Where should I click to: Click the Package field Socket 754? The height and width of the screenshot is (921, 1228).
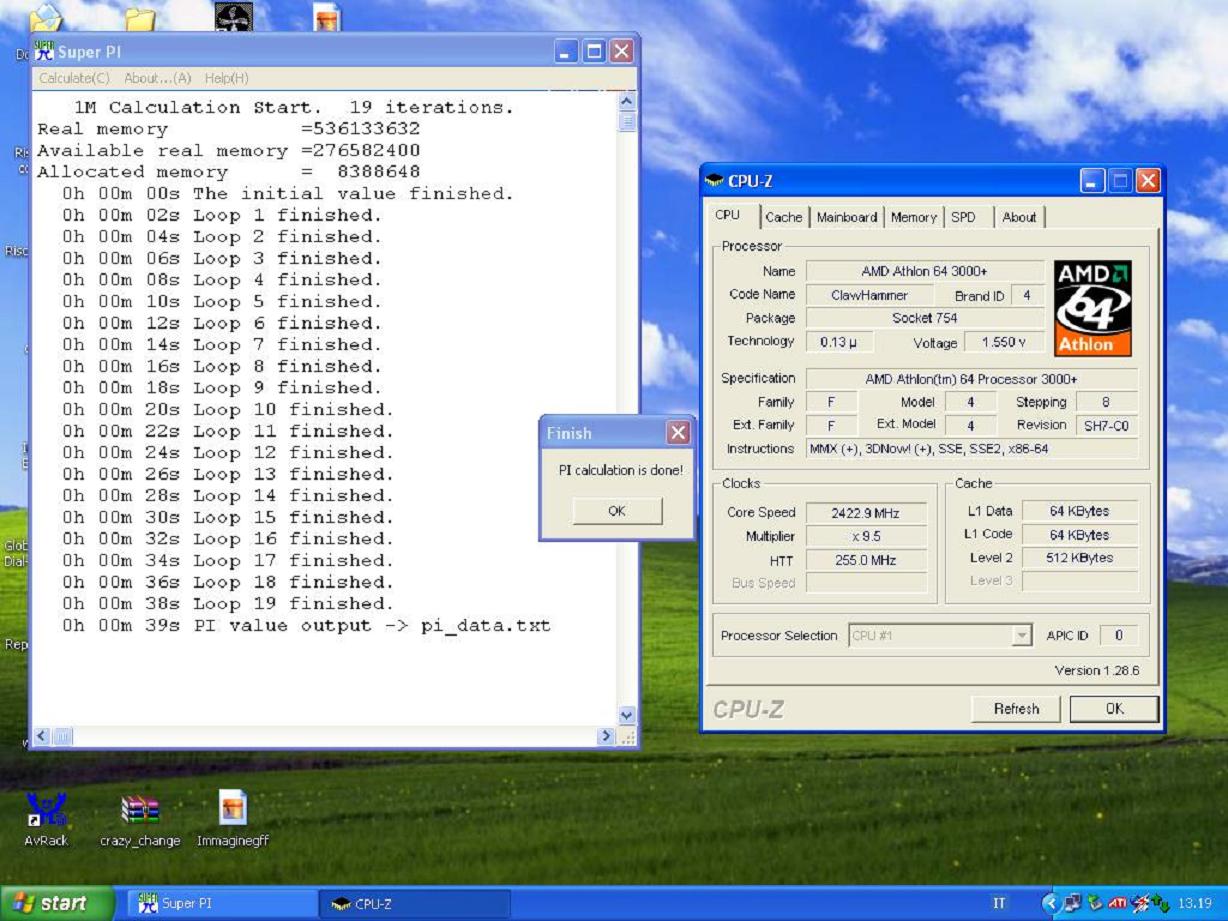tap(925, 319)
